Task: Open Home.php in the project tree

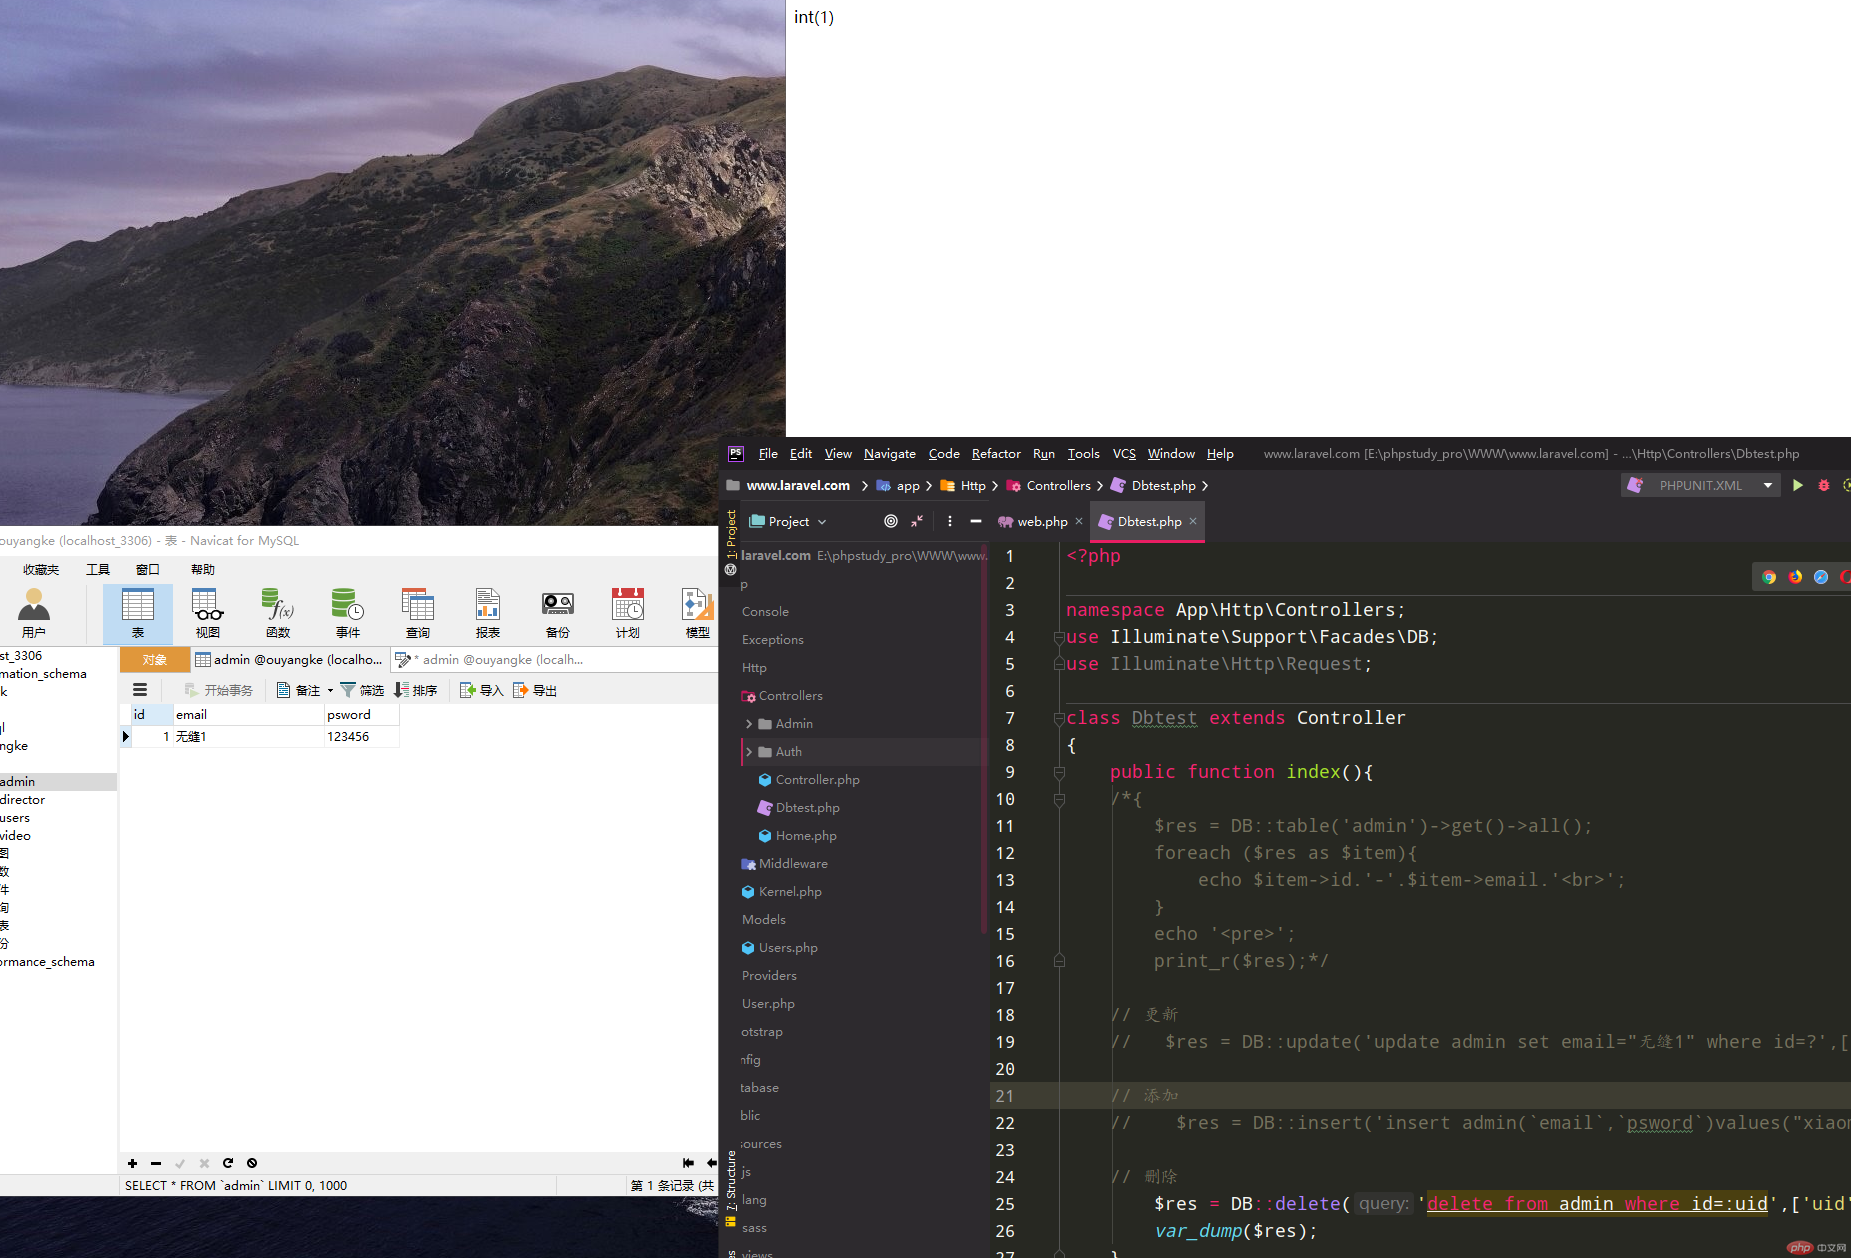Action: (806, 835)
